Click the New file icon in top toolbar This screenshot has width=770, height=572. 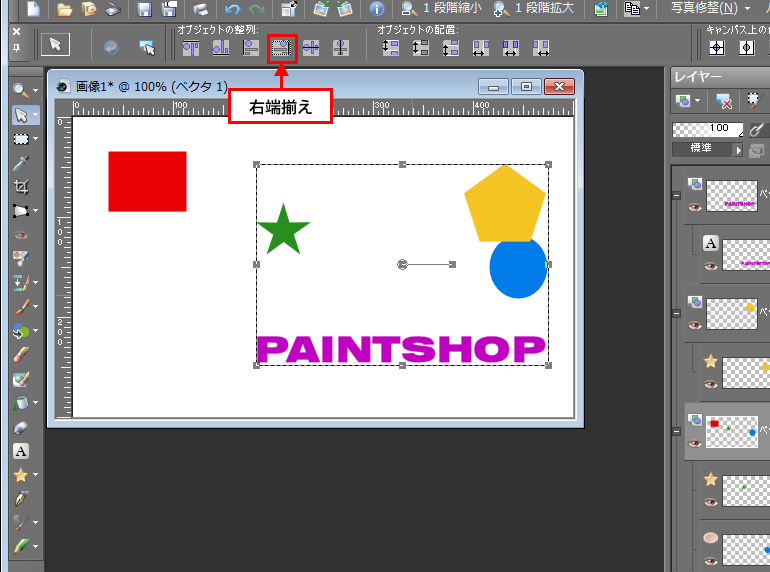coord(33,8)
